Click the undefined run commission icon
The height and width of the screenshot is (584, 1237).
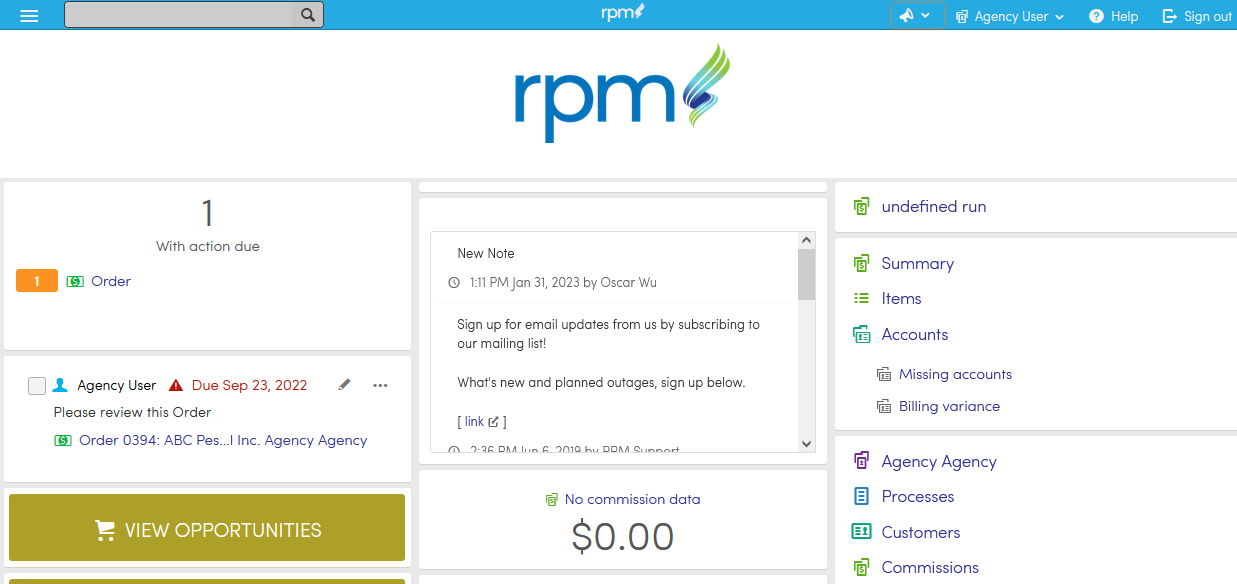(x=861, y=207)
